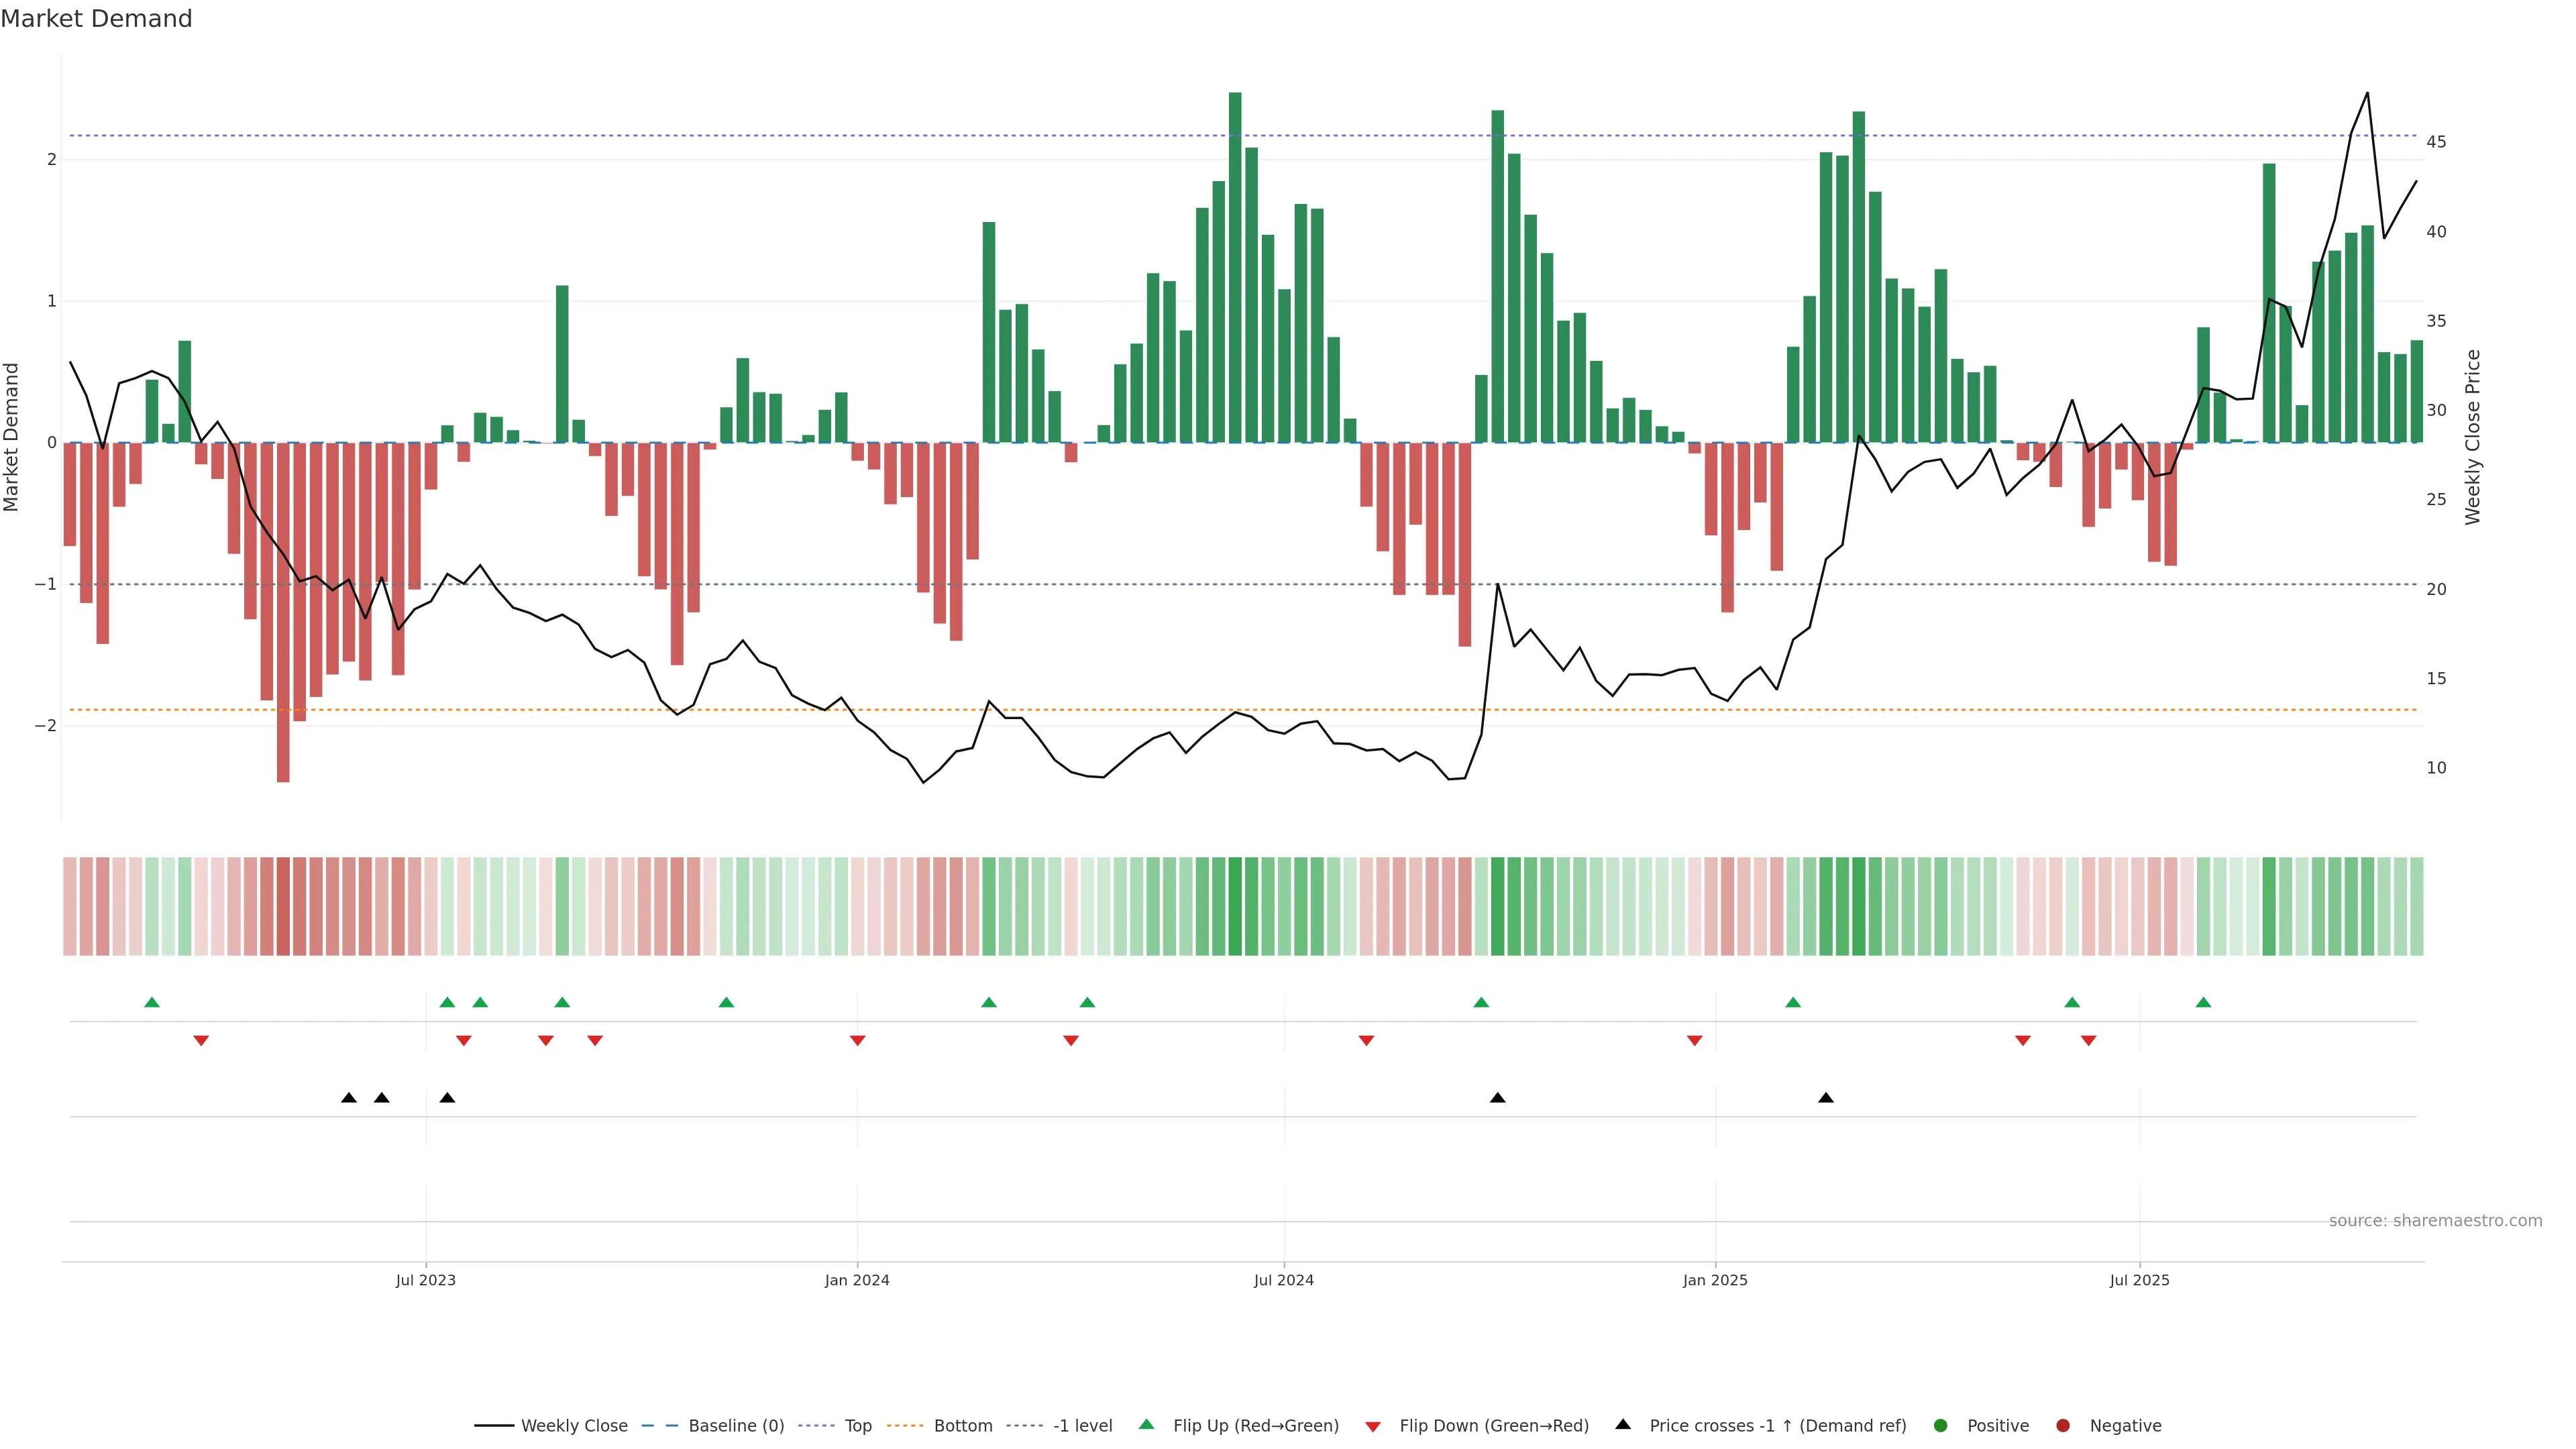Click the red Negative legend dot

click(x=2062, y=1425)
